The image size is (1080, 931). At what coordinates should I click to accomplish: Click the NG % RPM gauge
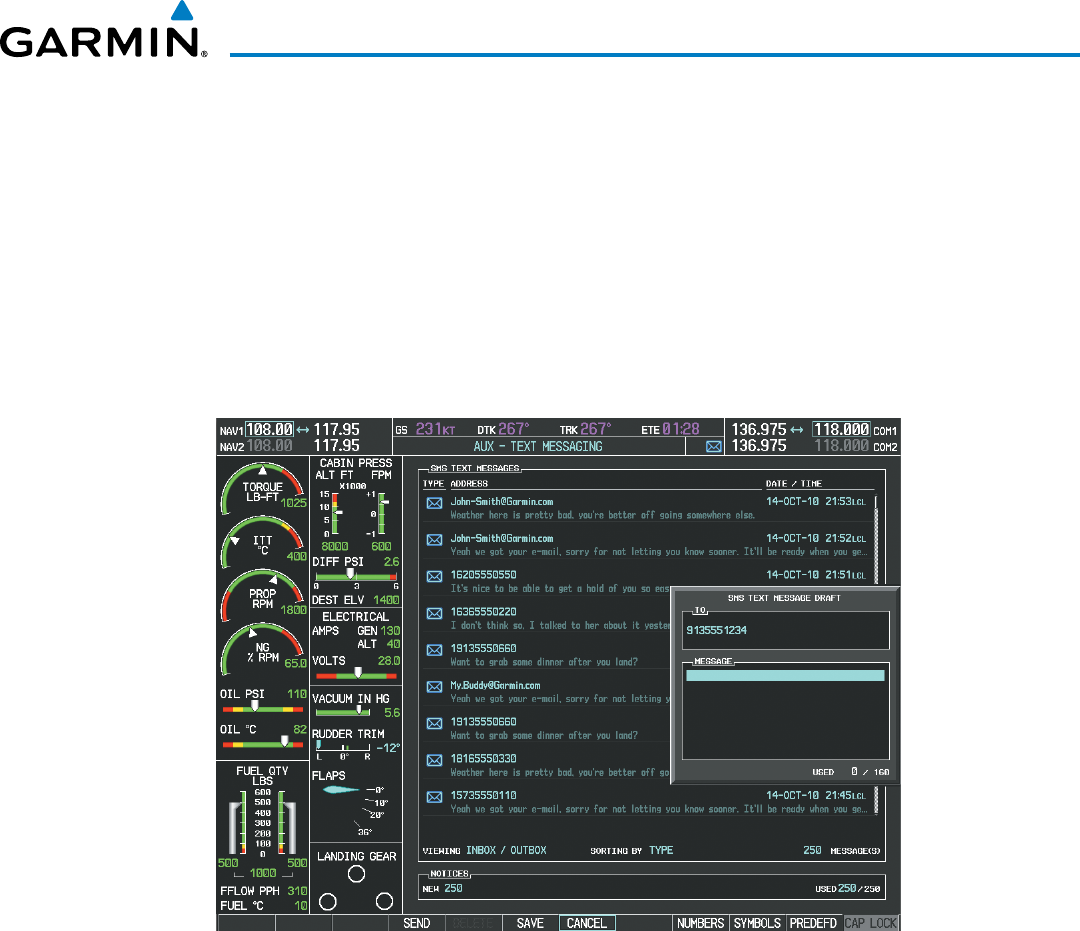[263, 650]
